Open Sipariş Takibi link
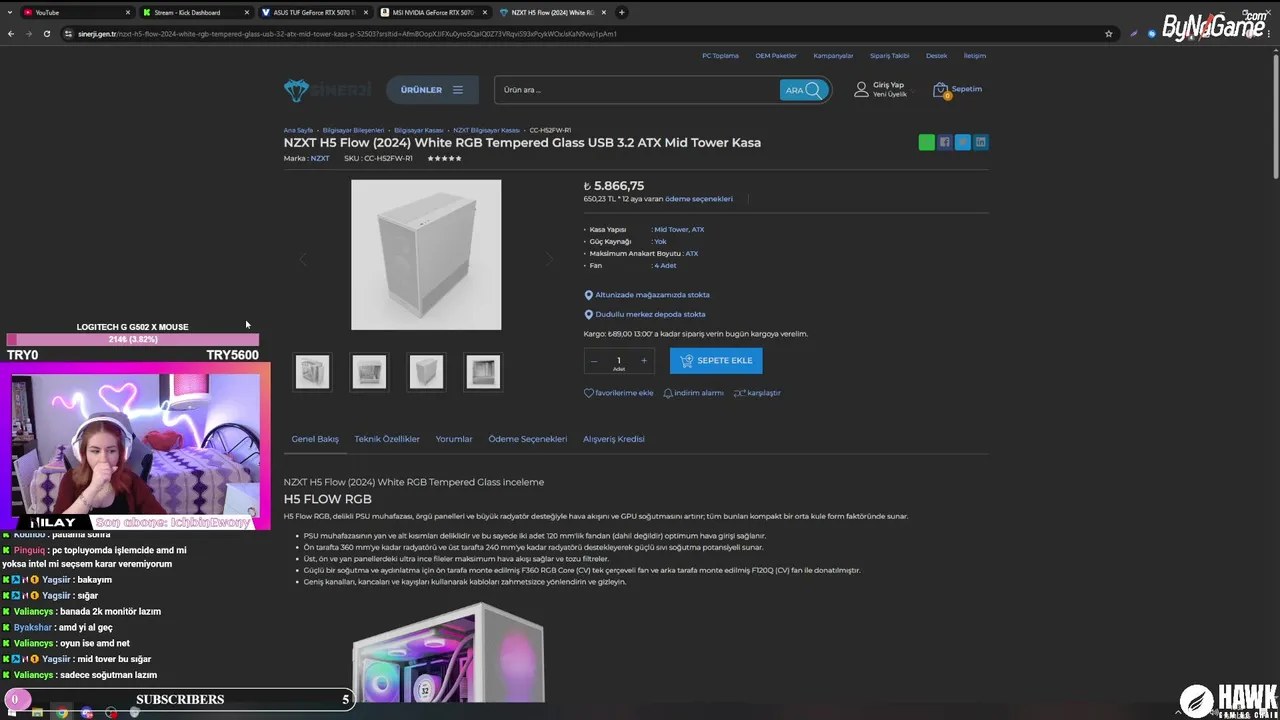1280x720 pixels. [x=889, y=56]
